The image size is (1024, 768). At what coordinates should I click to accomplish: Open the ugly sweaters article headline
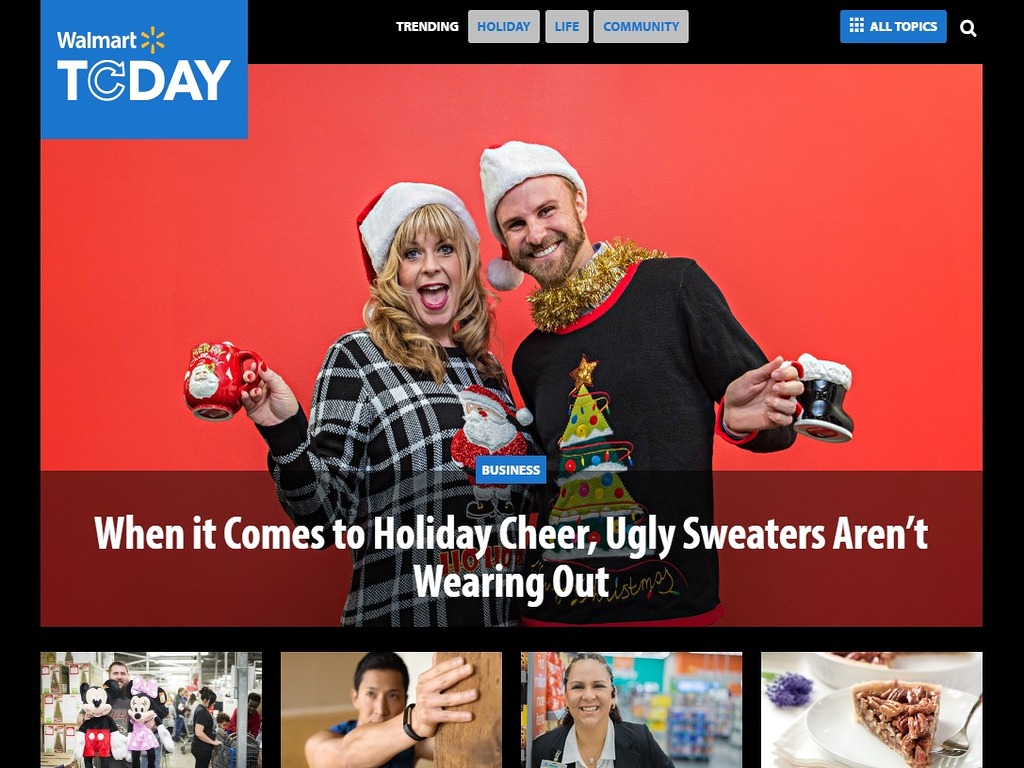(511, 556)
